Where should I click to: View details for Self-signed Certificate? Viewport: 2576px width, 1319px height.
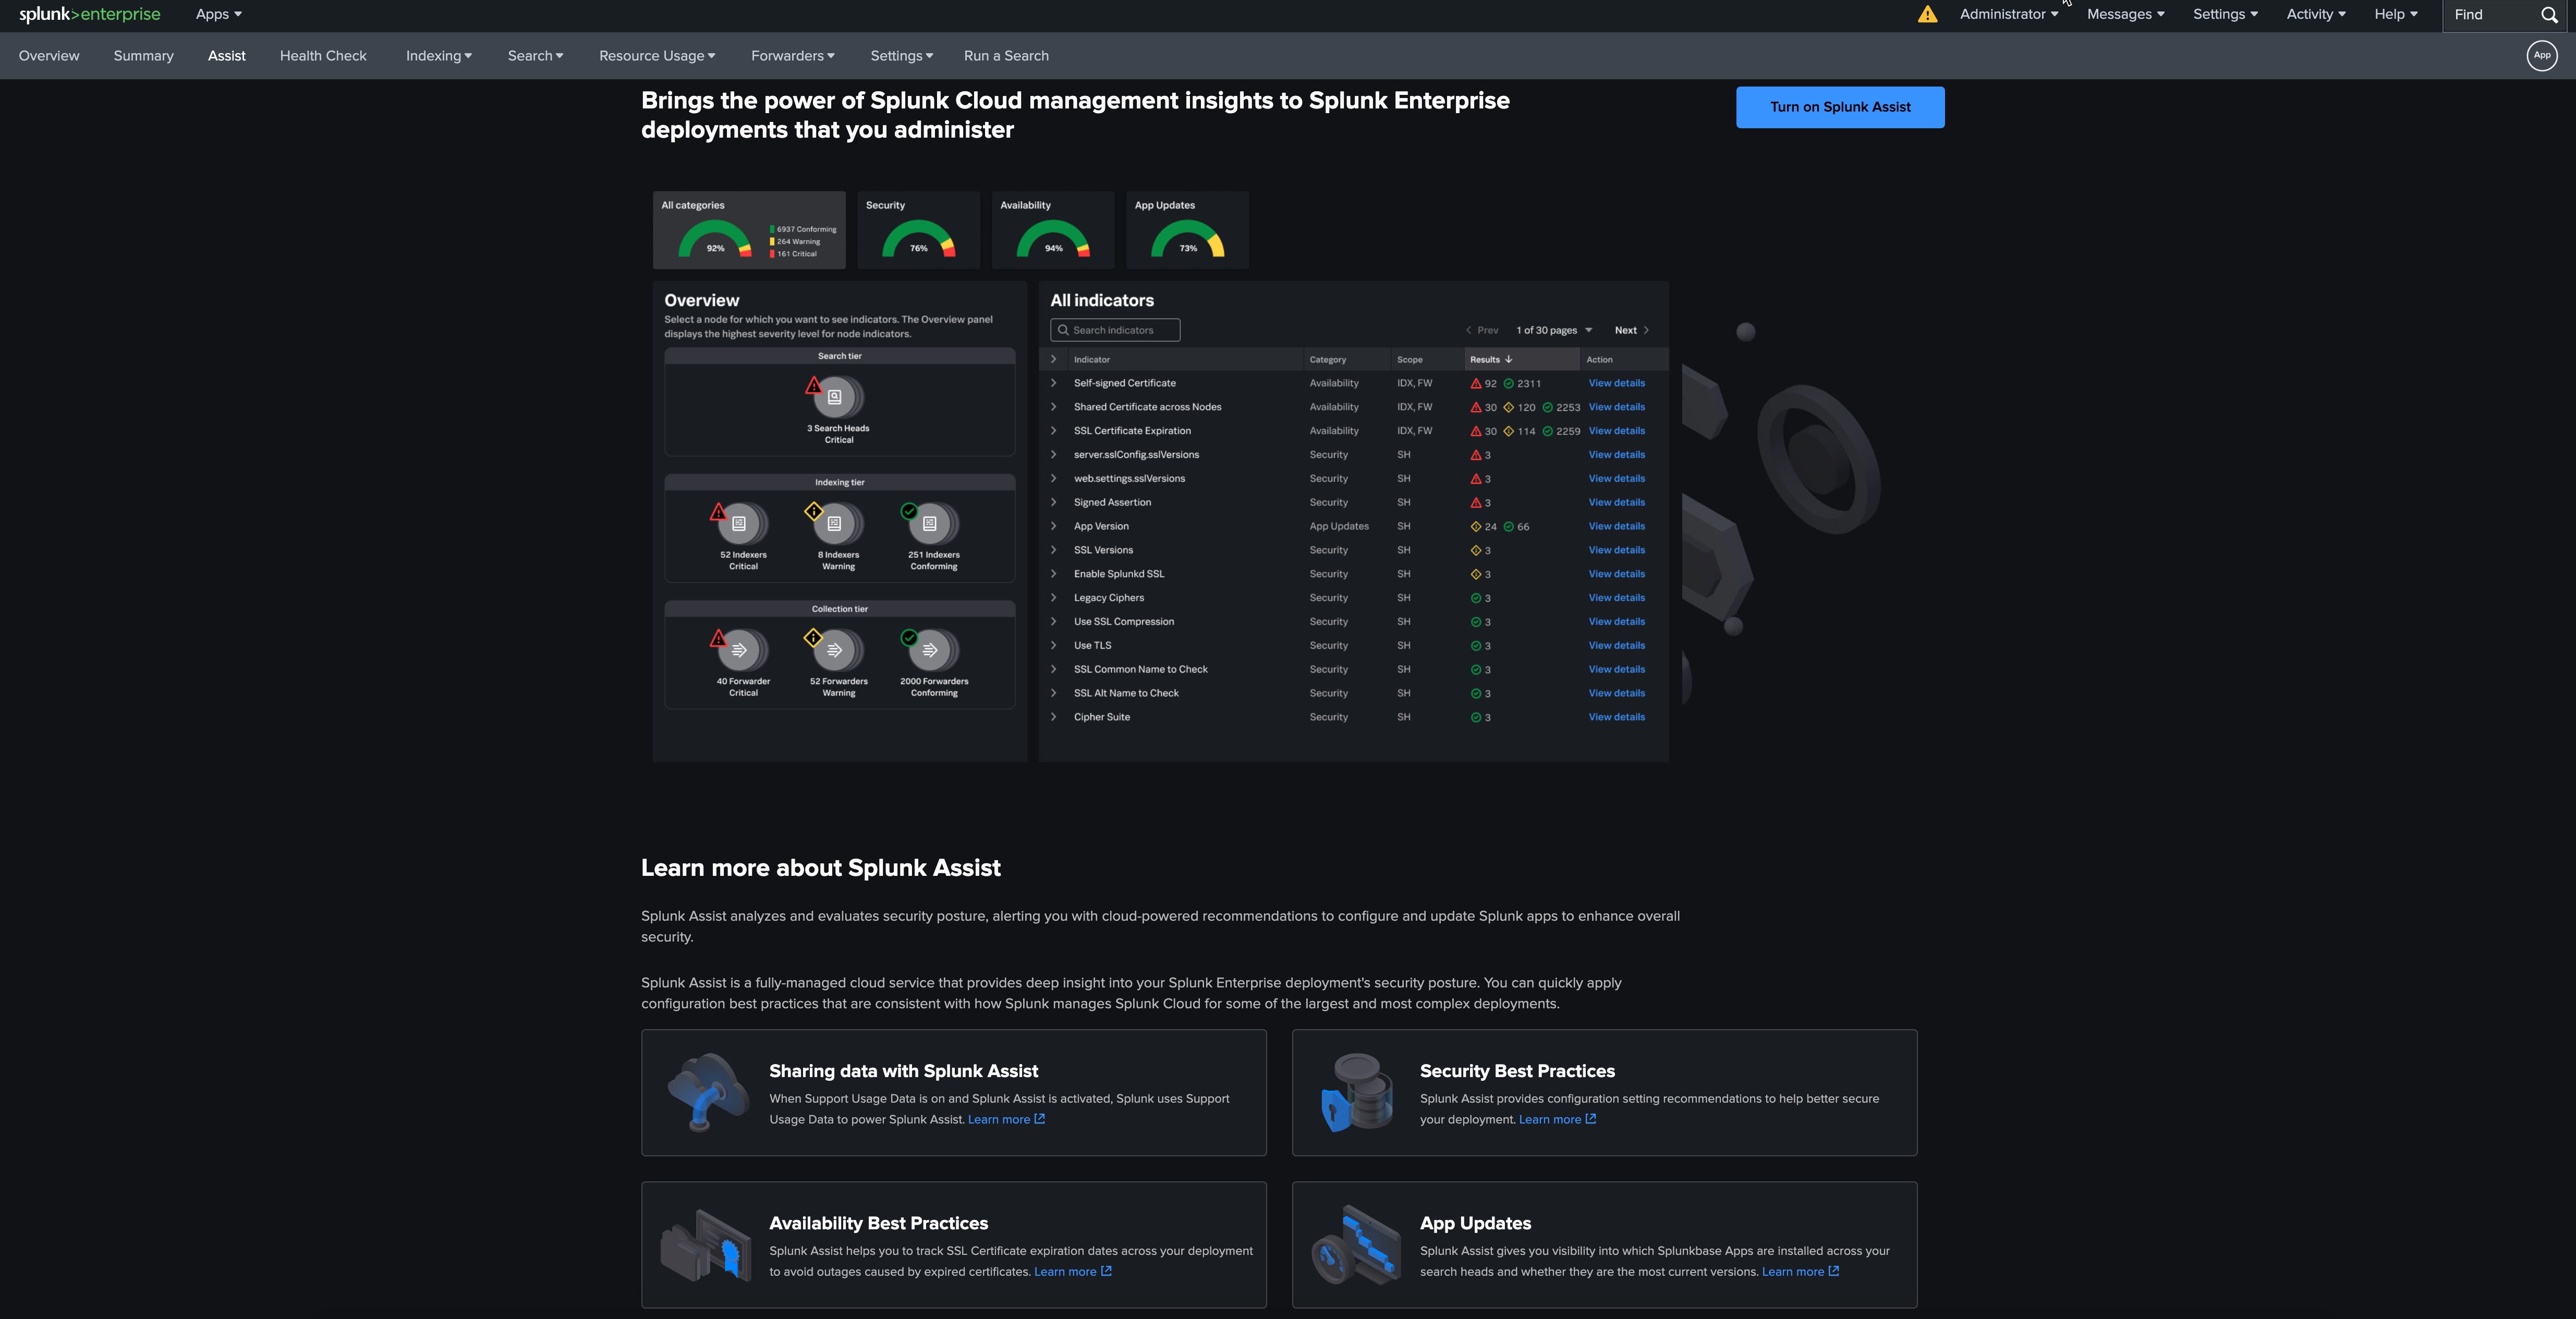coord(1616,383)
